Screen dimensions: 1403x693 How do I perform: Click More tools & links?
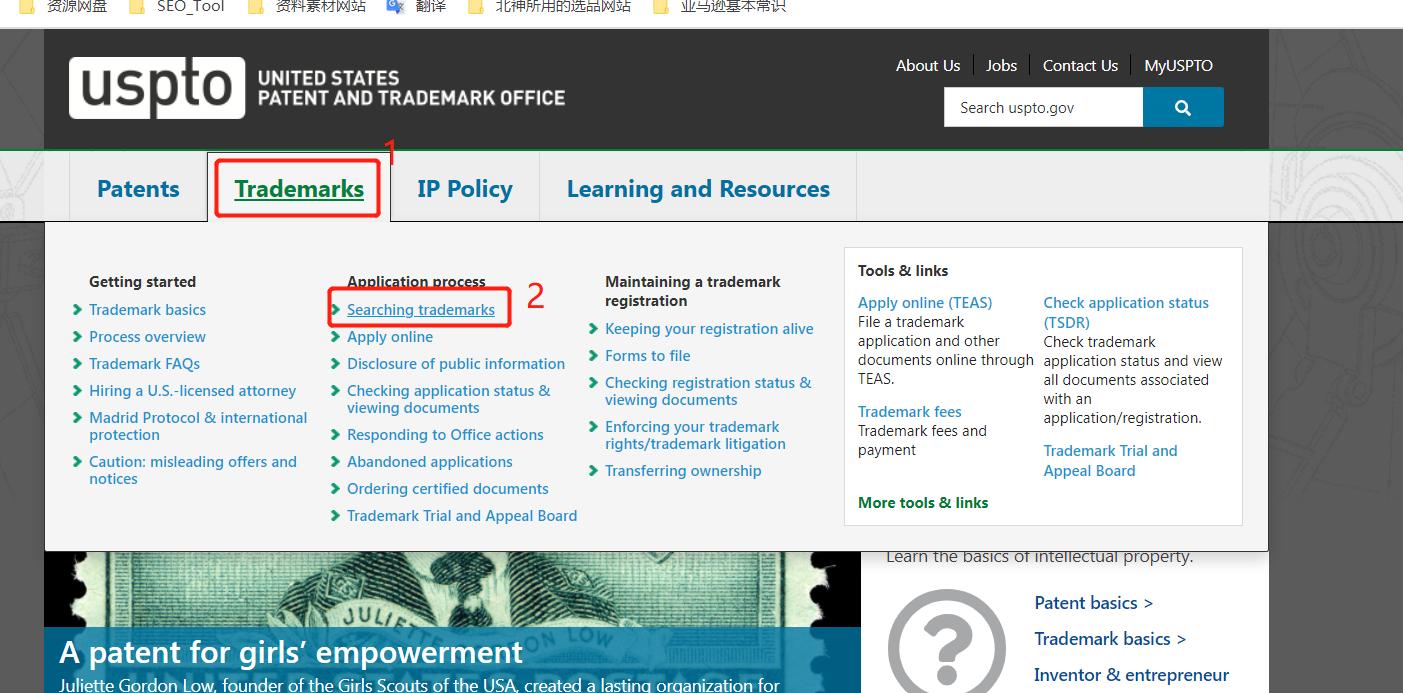pyautogui.click(x=923, y=503)
